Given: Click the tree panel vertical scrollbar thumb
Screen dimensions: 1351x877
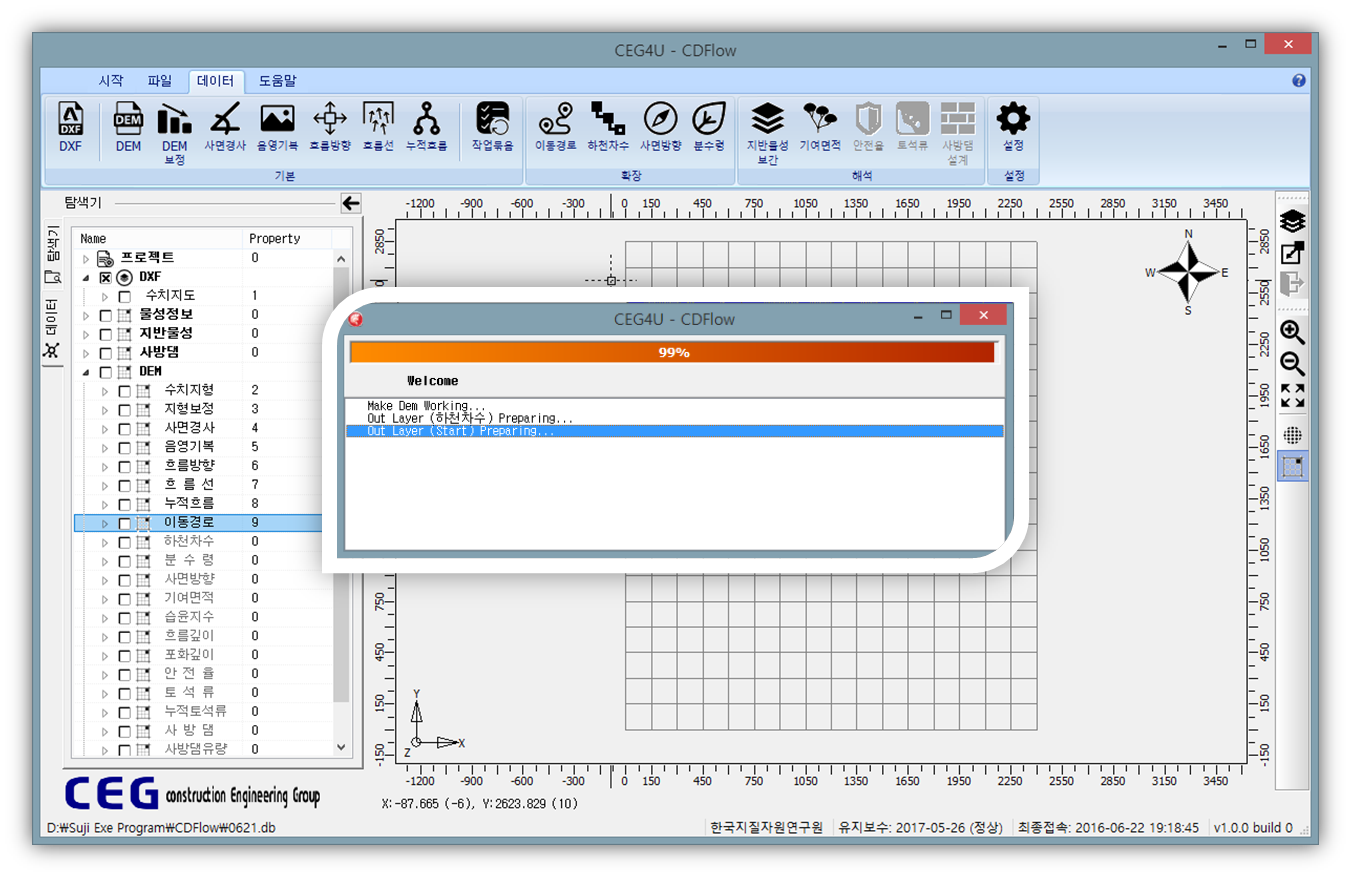Looking at the screenshot, I should tap(341, 484).
